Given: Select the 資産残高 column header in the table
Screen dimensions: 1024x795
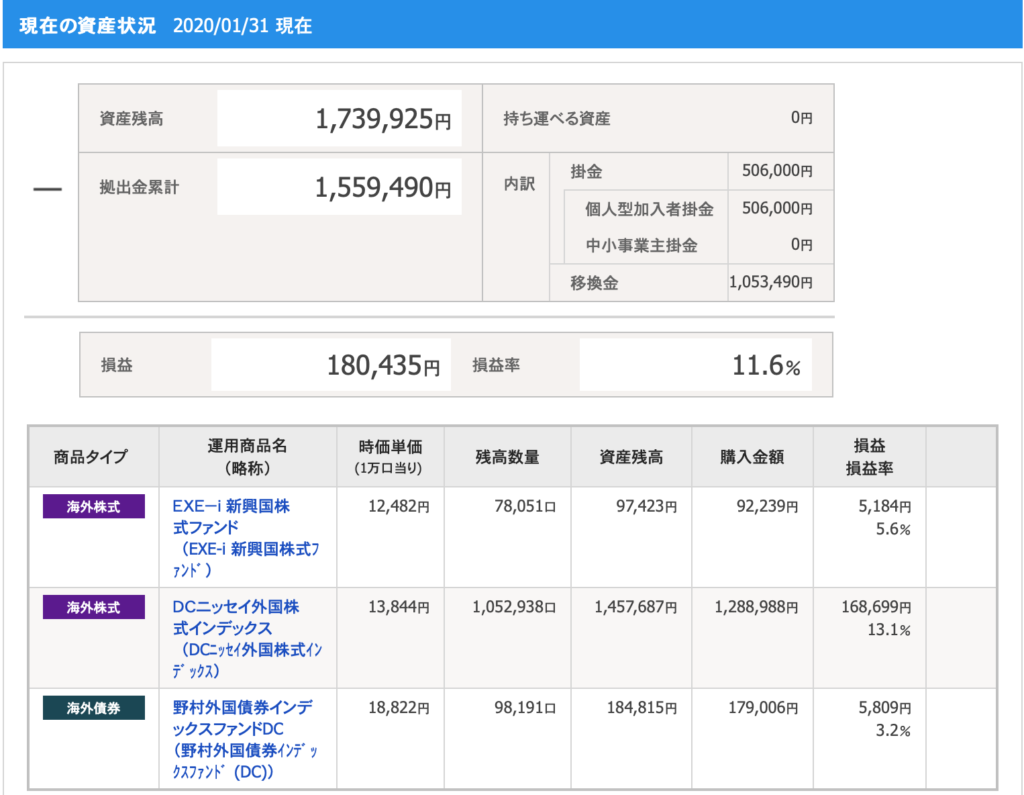Looking at the screenshot, I should (631, 457).
